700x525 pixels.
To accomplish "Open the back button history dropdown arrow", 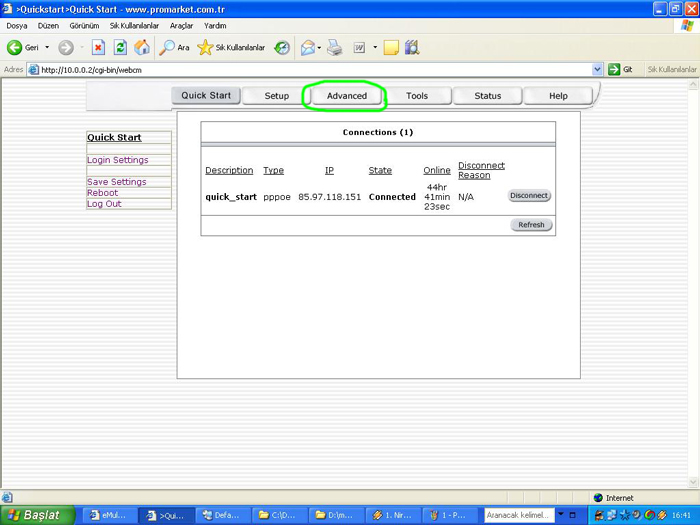I will (47, 47).
